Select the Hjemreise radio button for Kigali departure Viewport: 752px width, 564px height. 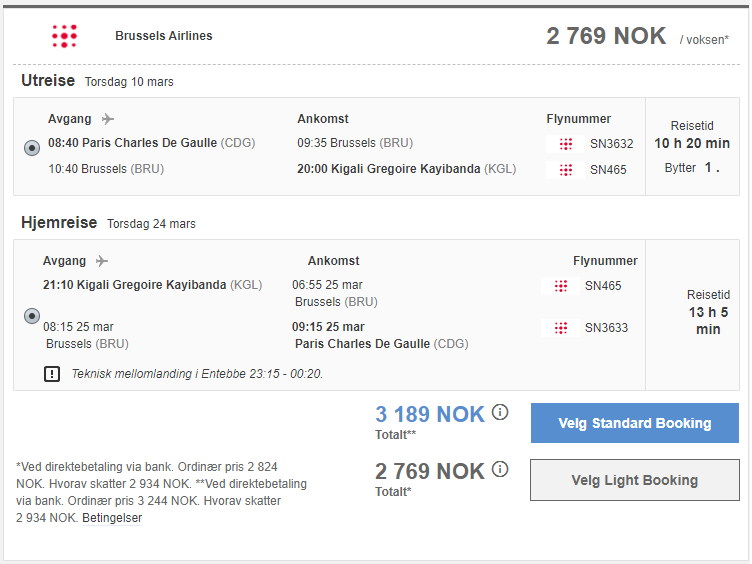click(32, 316)
